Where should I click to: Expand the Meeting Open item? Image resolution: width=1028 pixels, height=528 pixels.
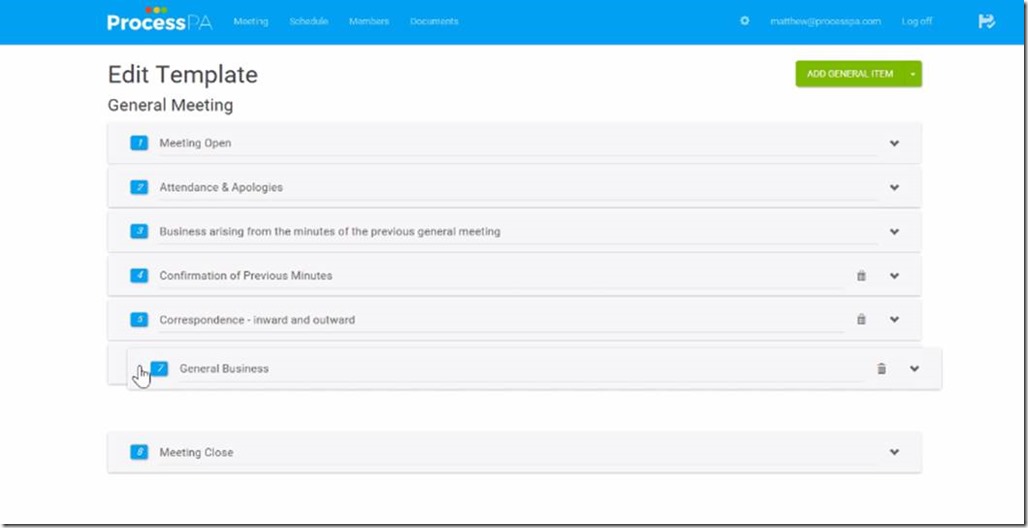pyautogui.click(x=894, y=143)
